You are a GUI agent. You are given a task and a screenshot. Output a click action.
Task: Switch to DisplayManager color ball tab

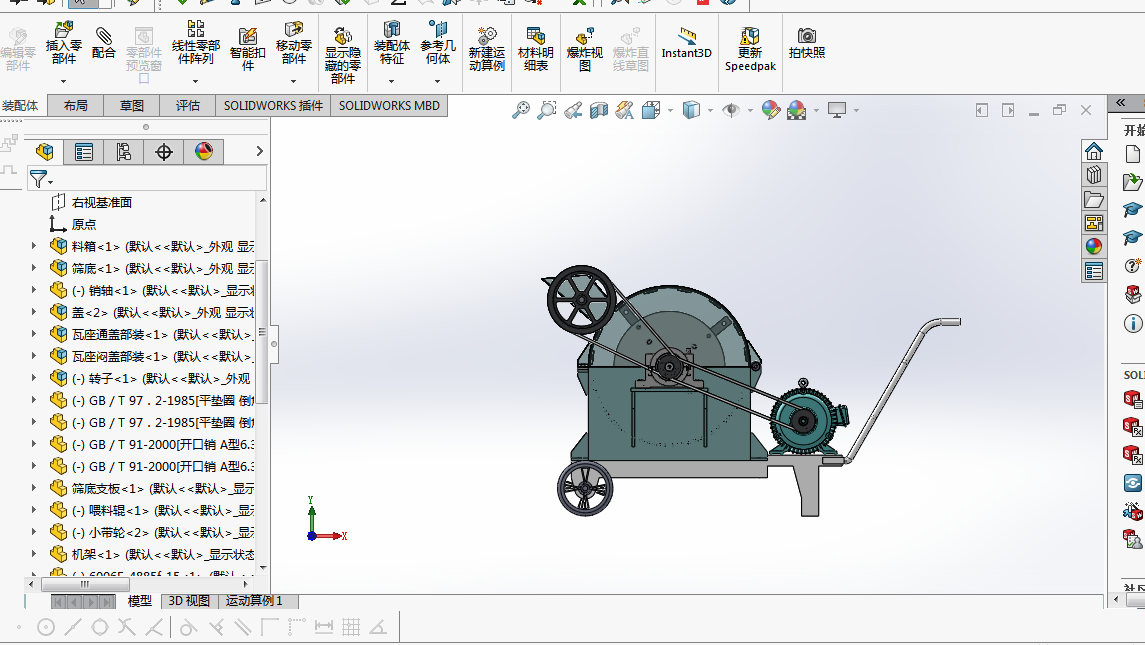204,152
